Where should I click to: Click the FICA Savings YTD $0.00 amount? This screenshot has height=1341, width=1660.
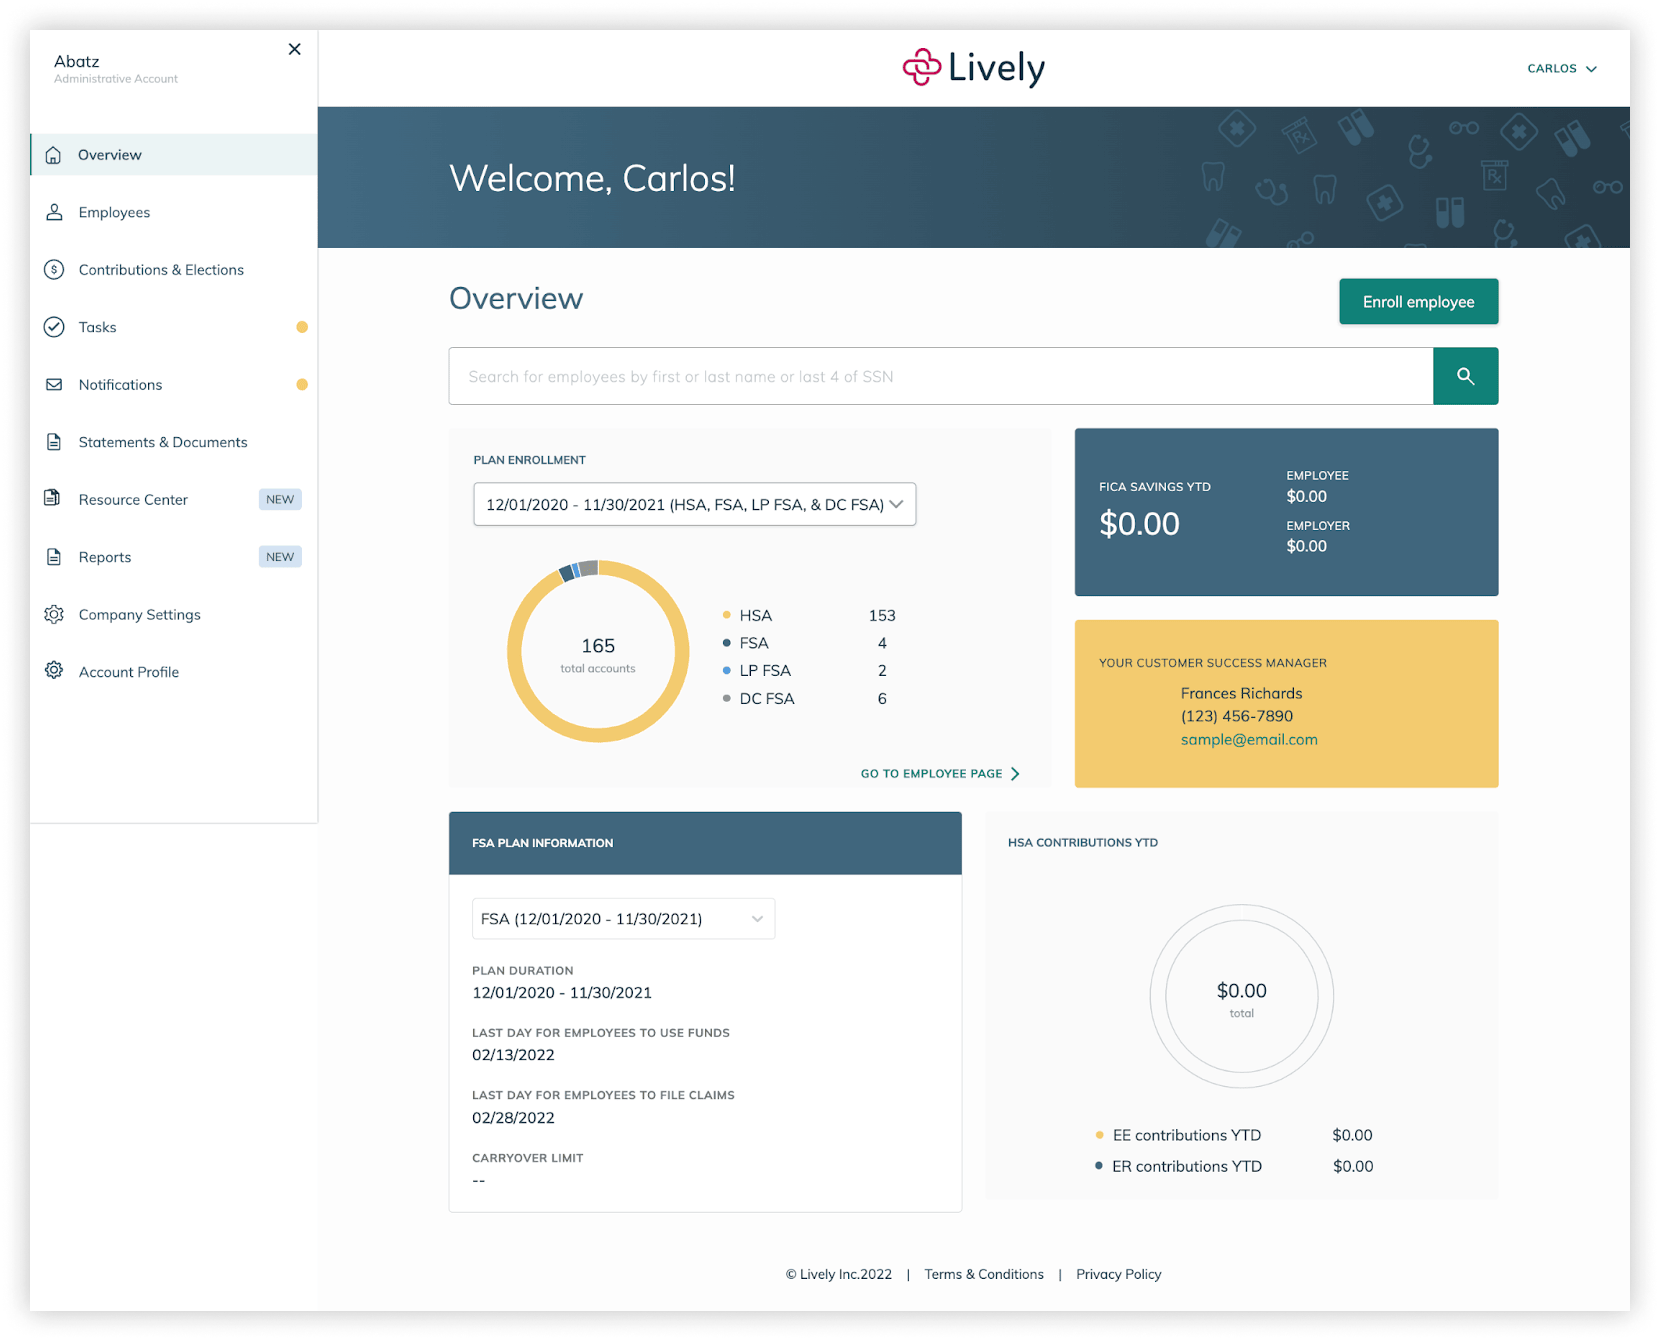[1139, 524]
